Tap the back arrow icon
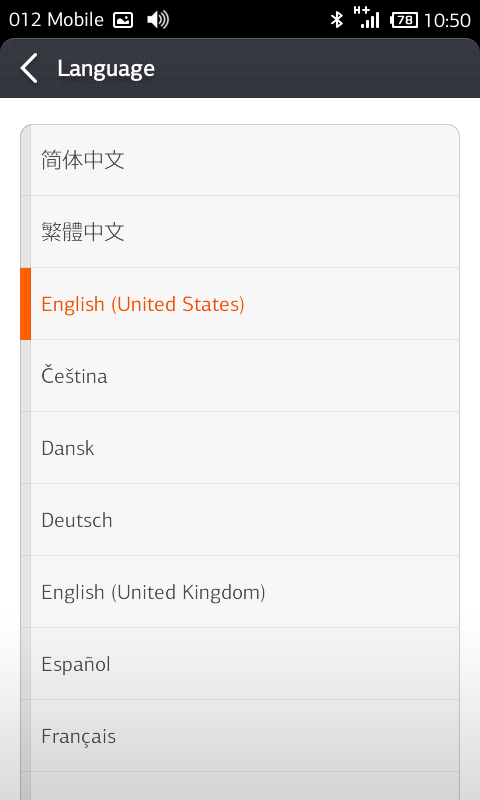480x800 pixels. tap(29, 68)
